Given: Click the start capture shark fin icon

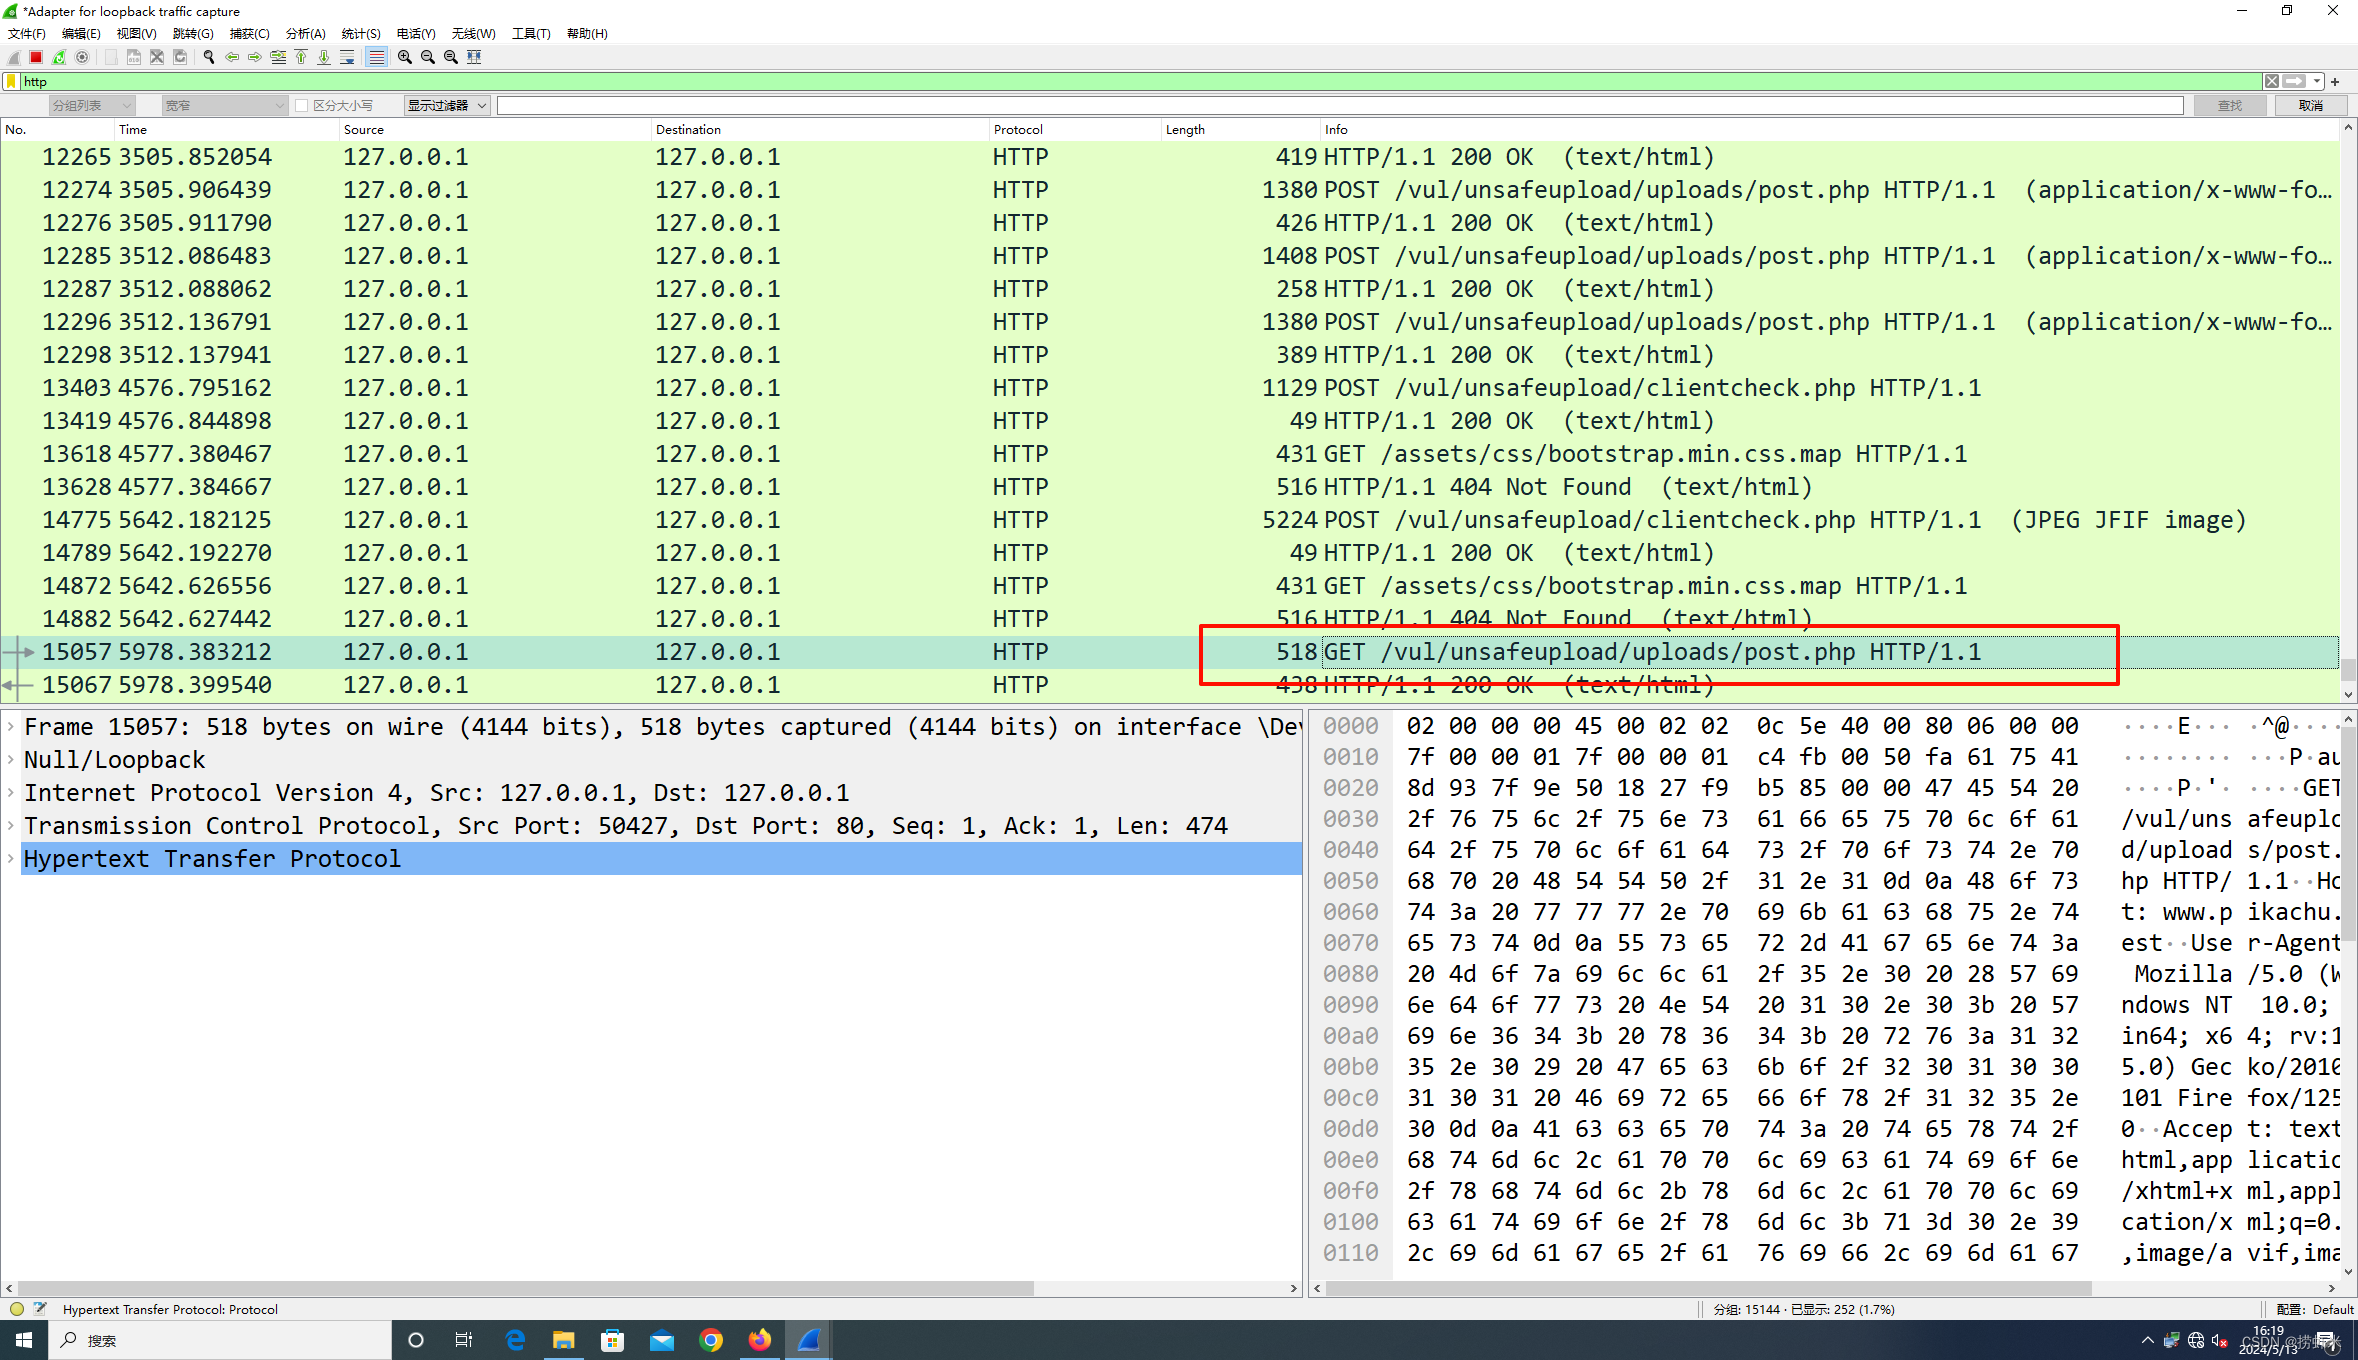Looking at the screenshot, I should point(14,57).
